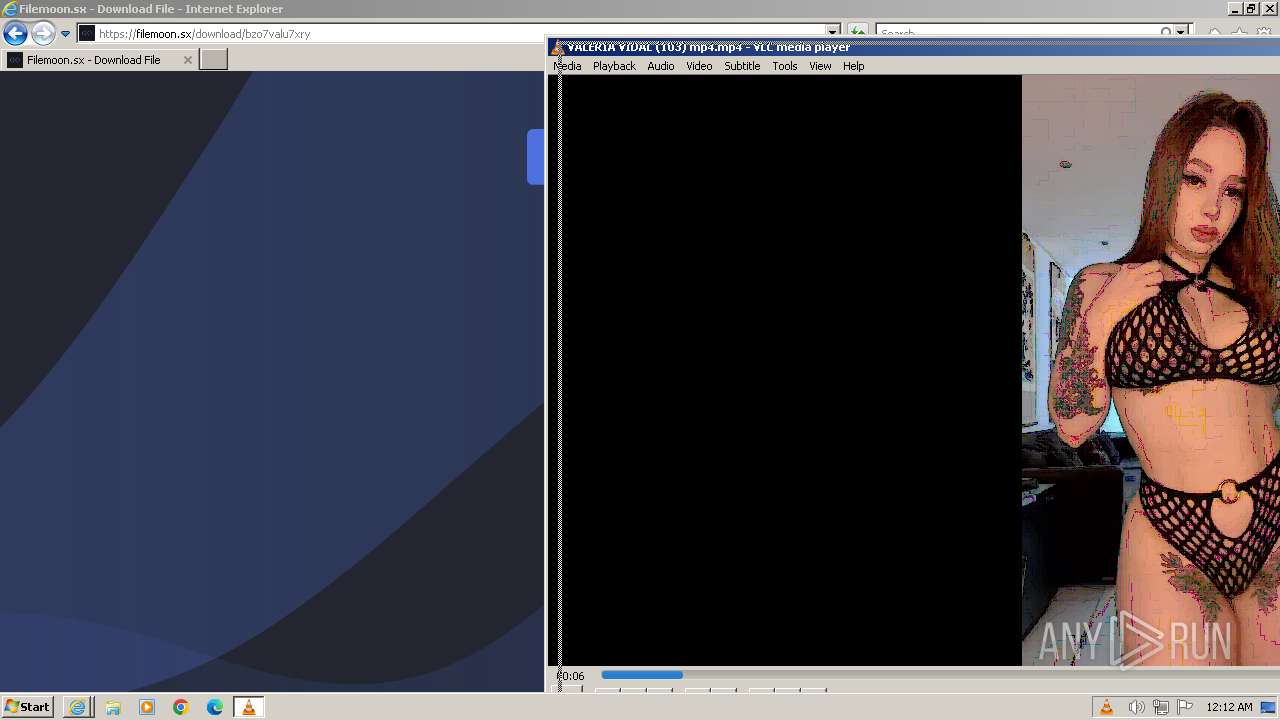Screen dimensions: 1280x720
Task: Click Internet Explorer taskbar icon
Action: pyautogui.click(x=78, y=707)
